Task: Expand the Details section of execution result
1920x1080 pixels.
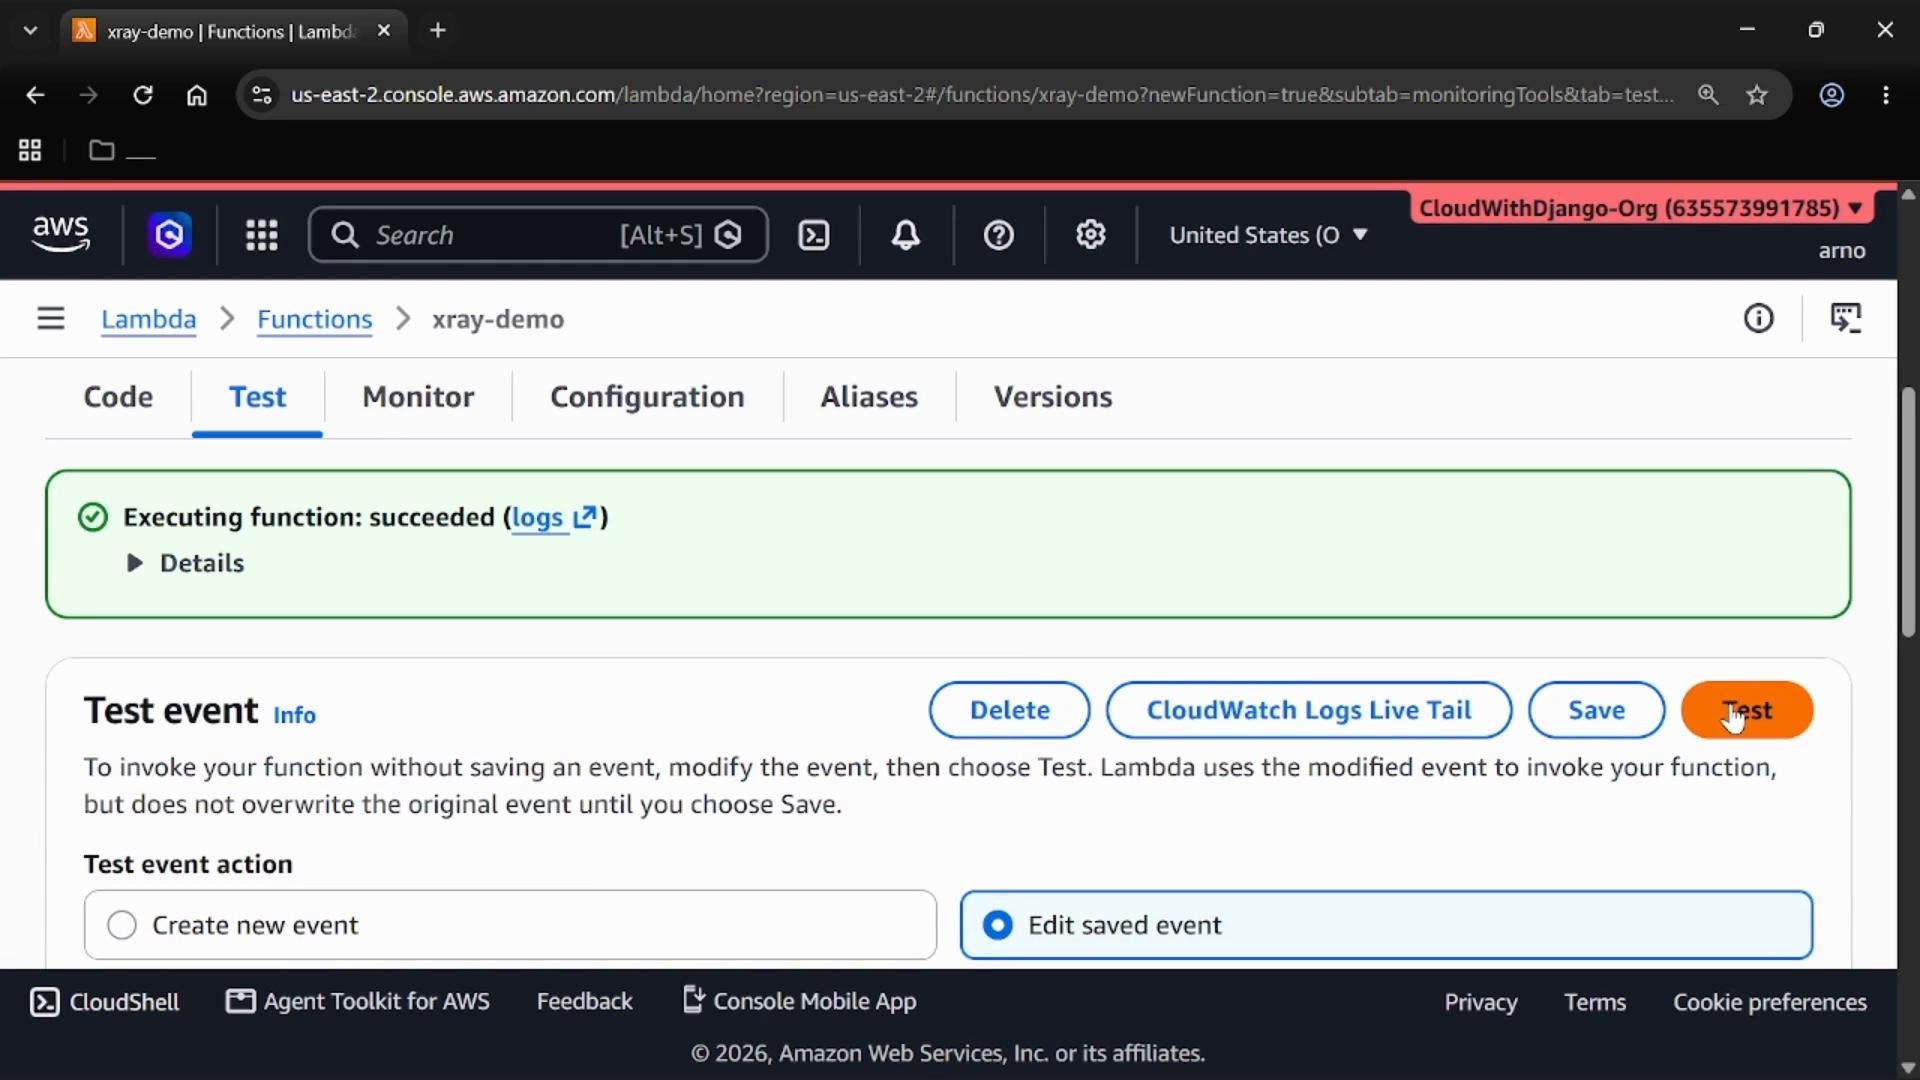Action: (186, 563)
